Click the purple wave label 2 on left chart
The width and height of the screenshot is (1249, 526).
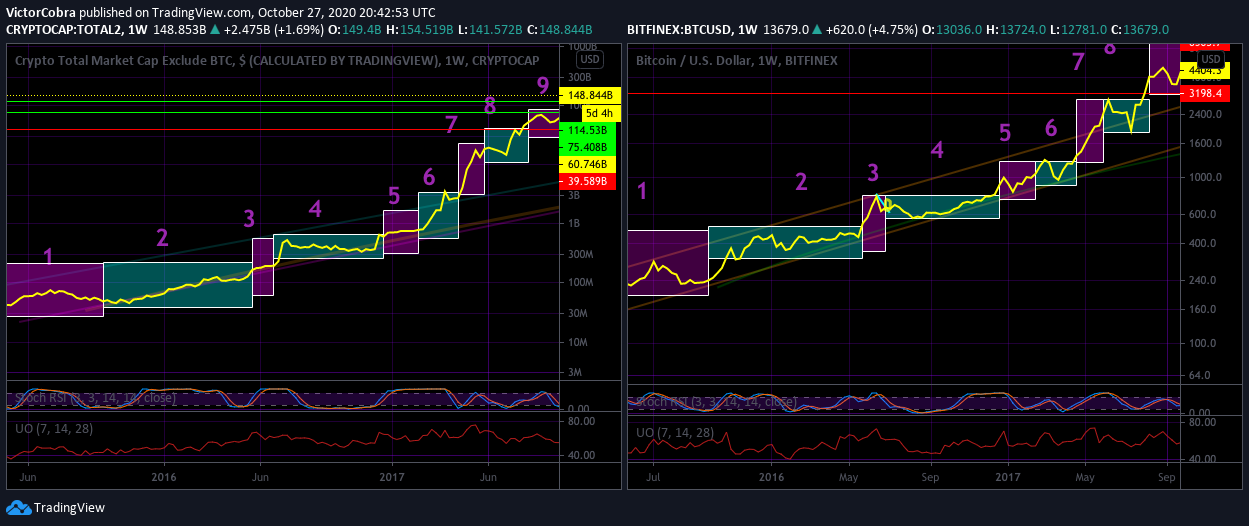point(163,237)
